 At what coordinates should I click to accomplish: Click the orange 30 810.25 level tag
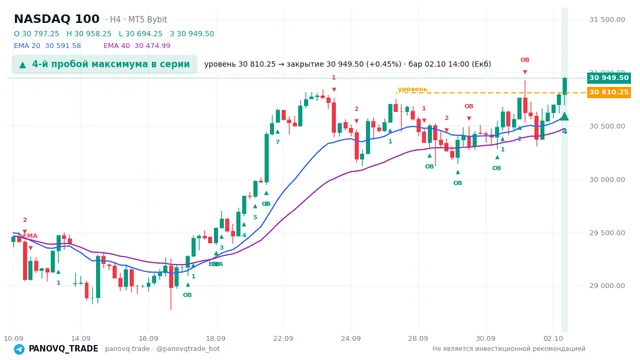point(609,92)
